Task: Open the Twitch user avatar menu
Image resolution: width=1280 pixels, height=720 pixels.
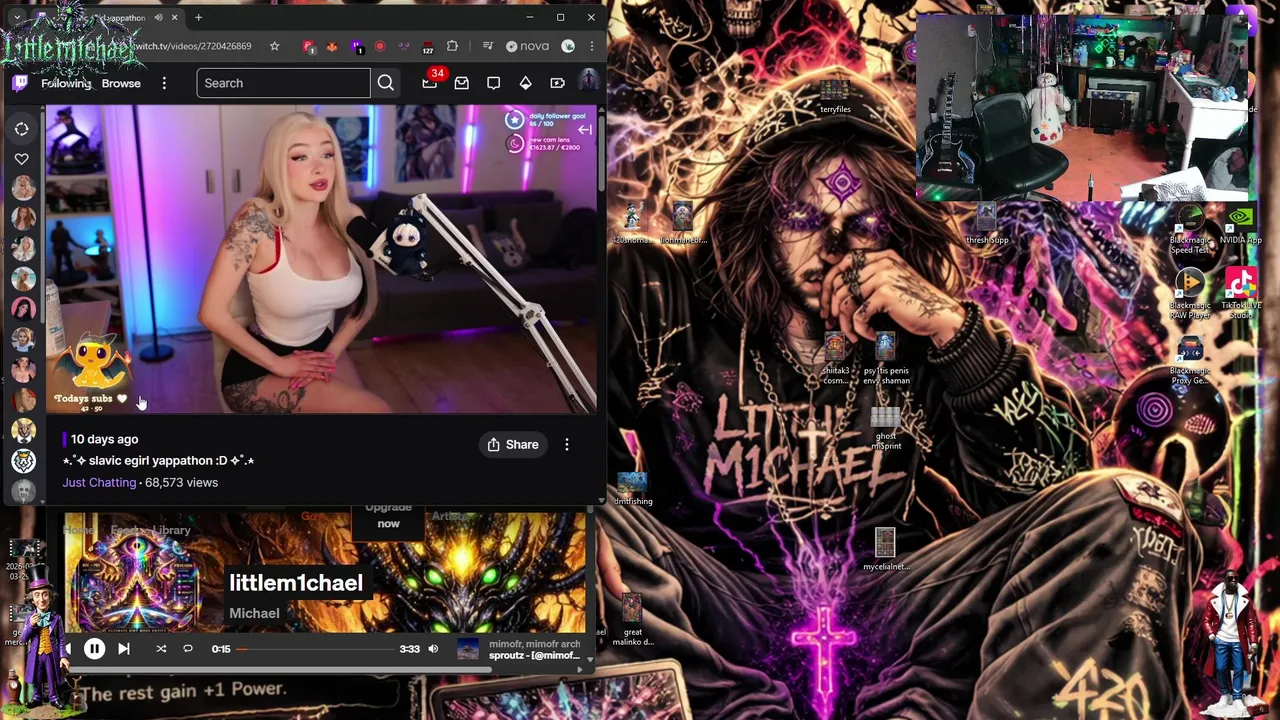Action: point(588,82)
